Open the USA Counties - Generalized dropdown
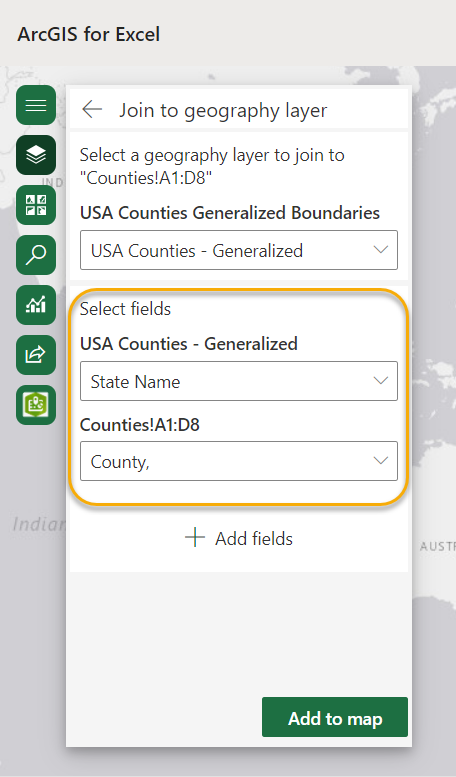 tap(239, 250)
